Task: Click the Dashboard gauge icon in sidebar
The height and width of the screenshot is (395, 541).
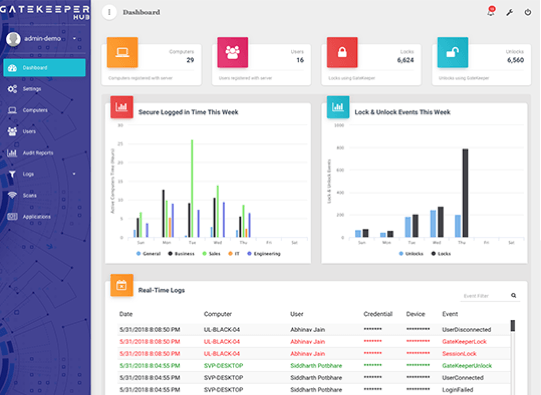Action: tap(12, 68)
